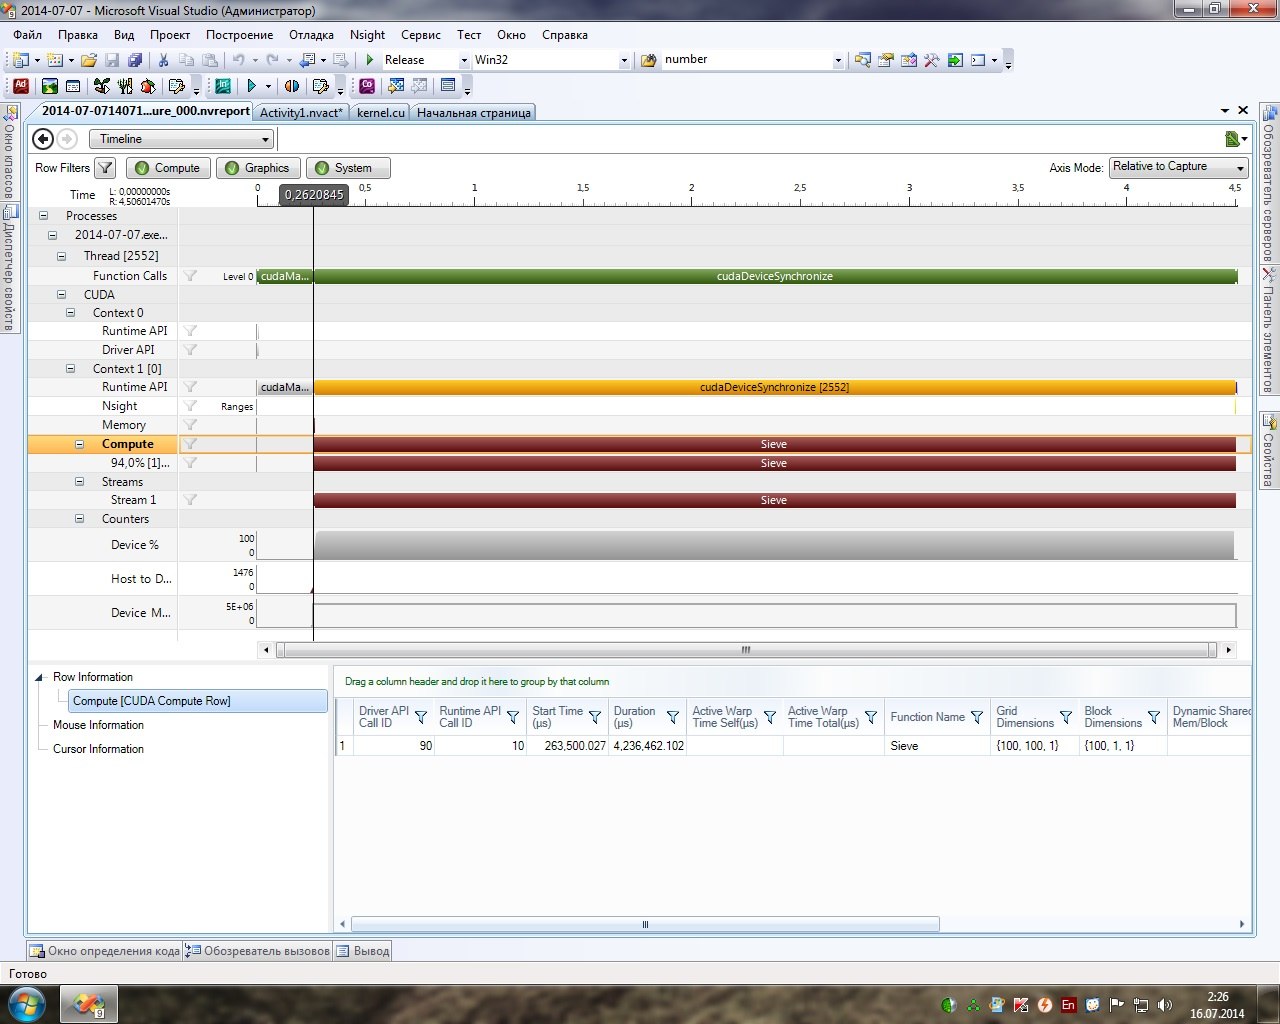
Task: Open the Axis Mode dropdown
Action: tap(1178, 167)
